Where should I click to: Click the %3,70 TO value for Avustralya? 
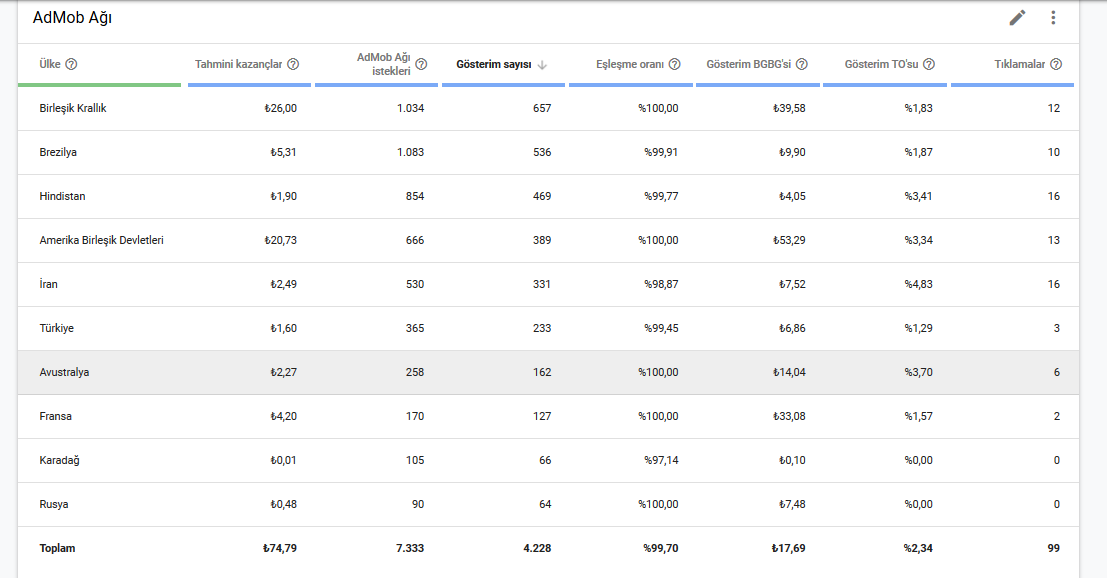pos(918,372)
